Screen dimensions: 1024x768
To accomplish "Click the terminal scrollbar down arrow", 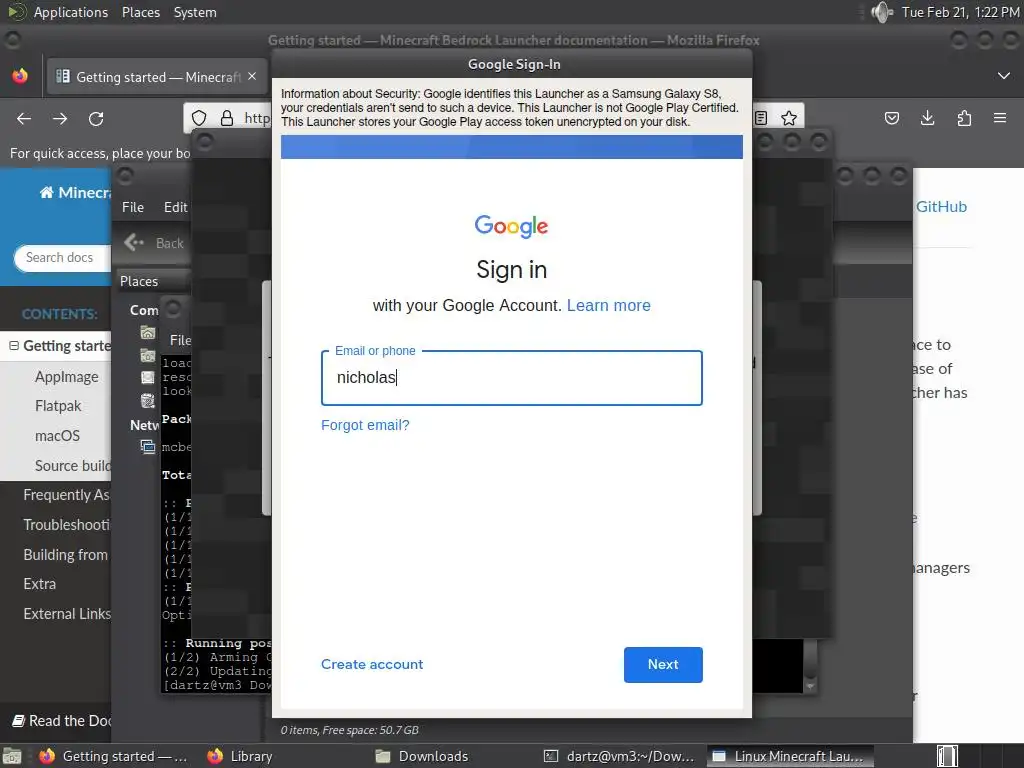I will [x=810, y=686].
